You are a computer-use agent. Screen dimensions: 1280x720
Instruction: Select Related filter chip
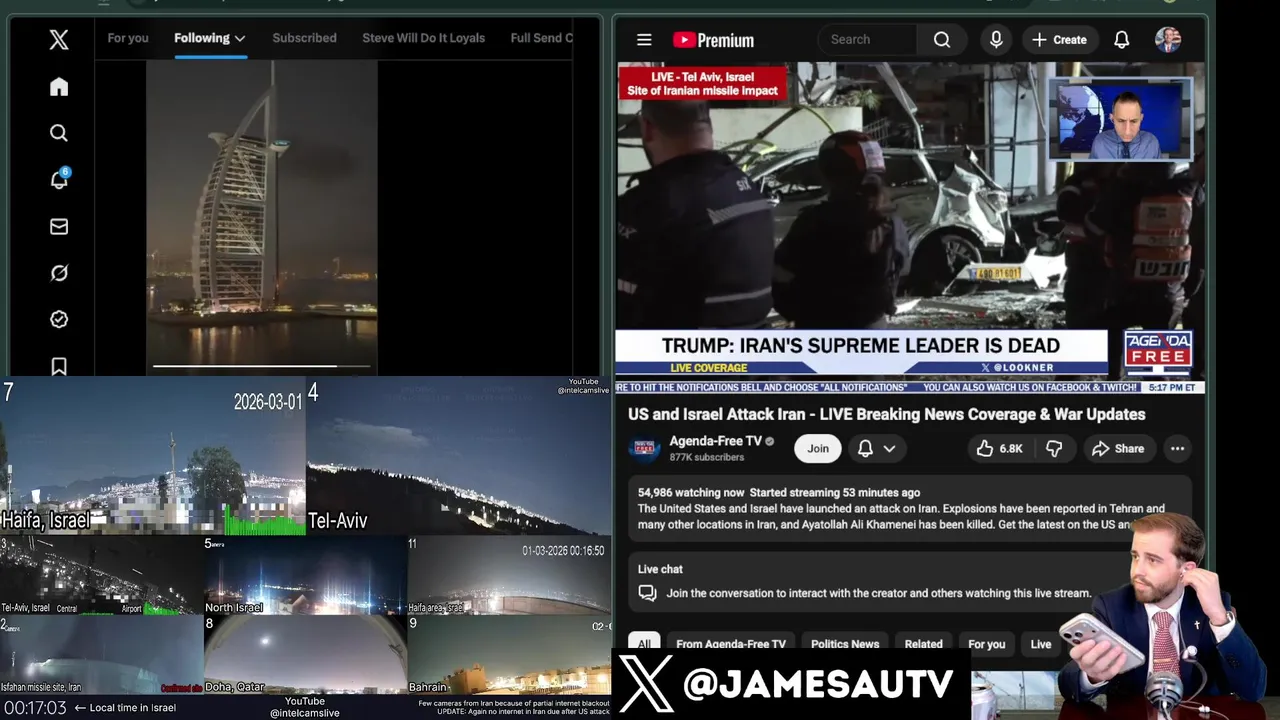pyautogui.click(x=923, y=644)
